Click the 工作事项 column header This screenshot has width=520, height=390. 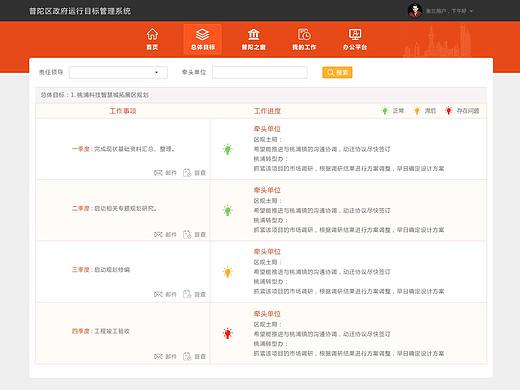[x=123, y=111]
